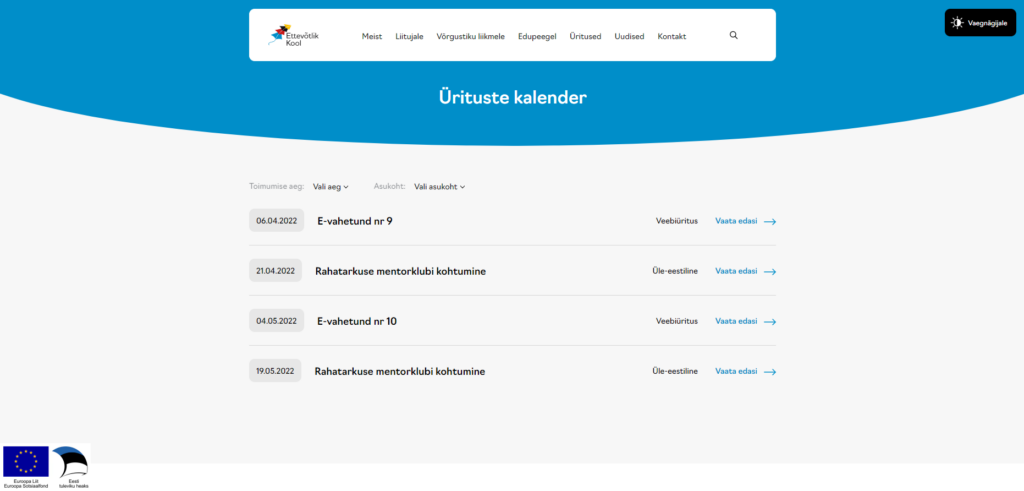Click the 19.05.2022 date badge
Viewport: 1024px width, 491px height.
coord(275,371)
